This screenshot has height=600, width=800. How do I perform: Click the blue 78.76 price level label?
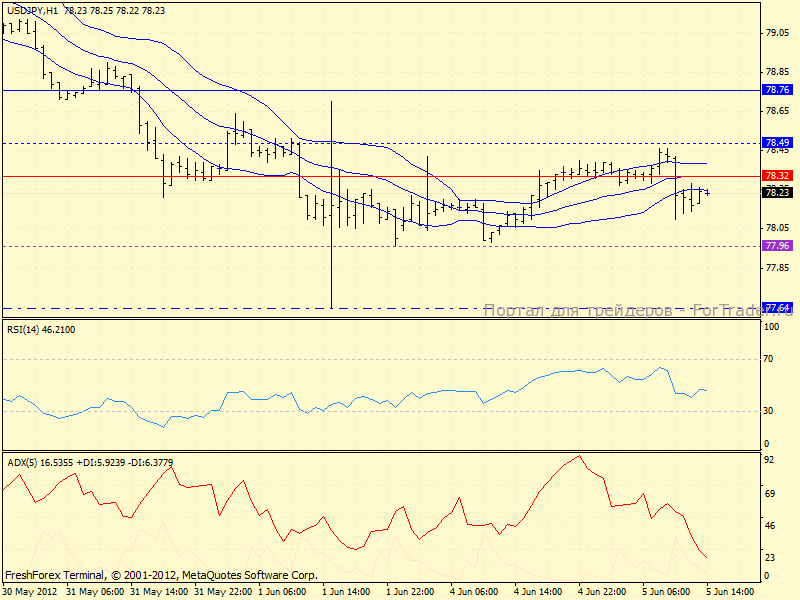tap(777, 90)
